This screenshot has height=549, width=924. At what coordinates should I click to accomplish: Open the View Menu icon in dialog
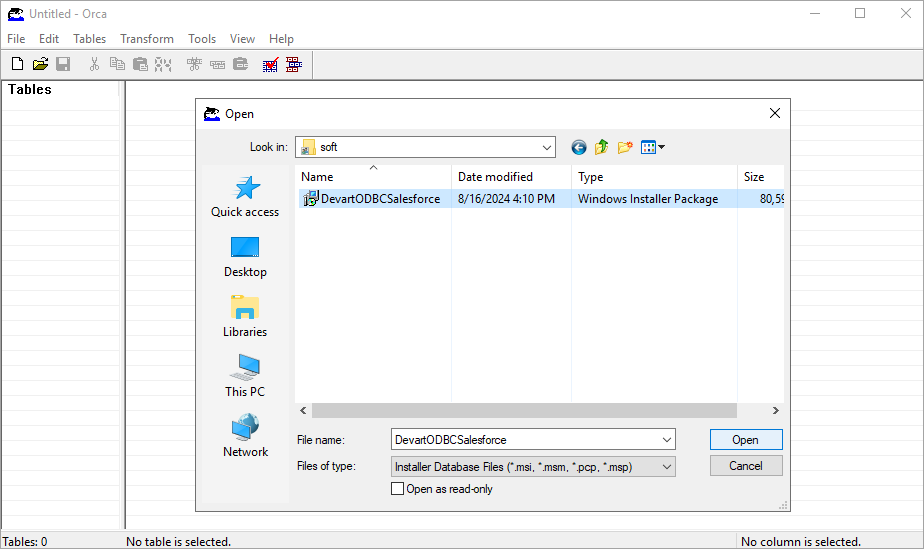pos(653,147)
